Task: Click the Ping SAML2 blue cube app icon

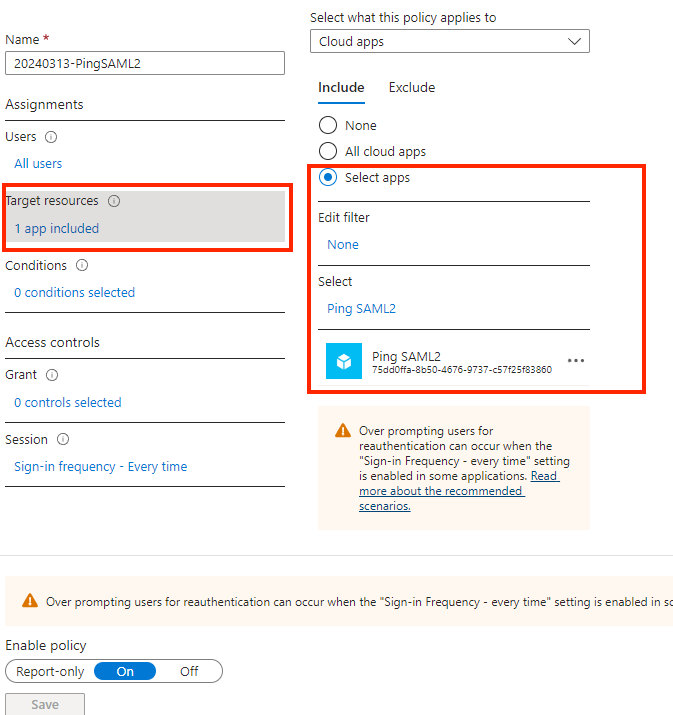Action: [x=344, y=362]
